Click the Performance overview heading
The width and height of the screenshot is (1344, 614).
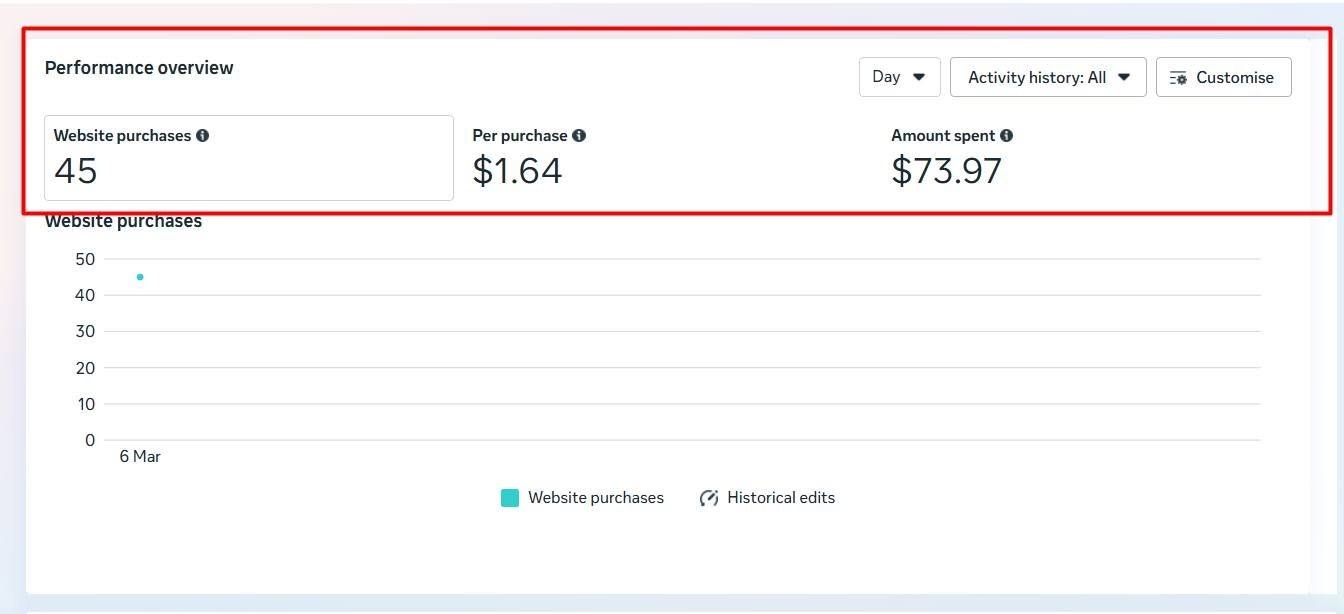pyautogui.click(x=139, y=68)
